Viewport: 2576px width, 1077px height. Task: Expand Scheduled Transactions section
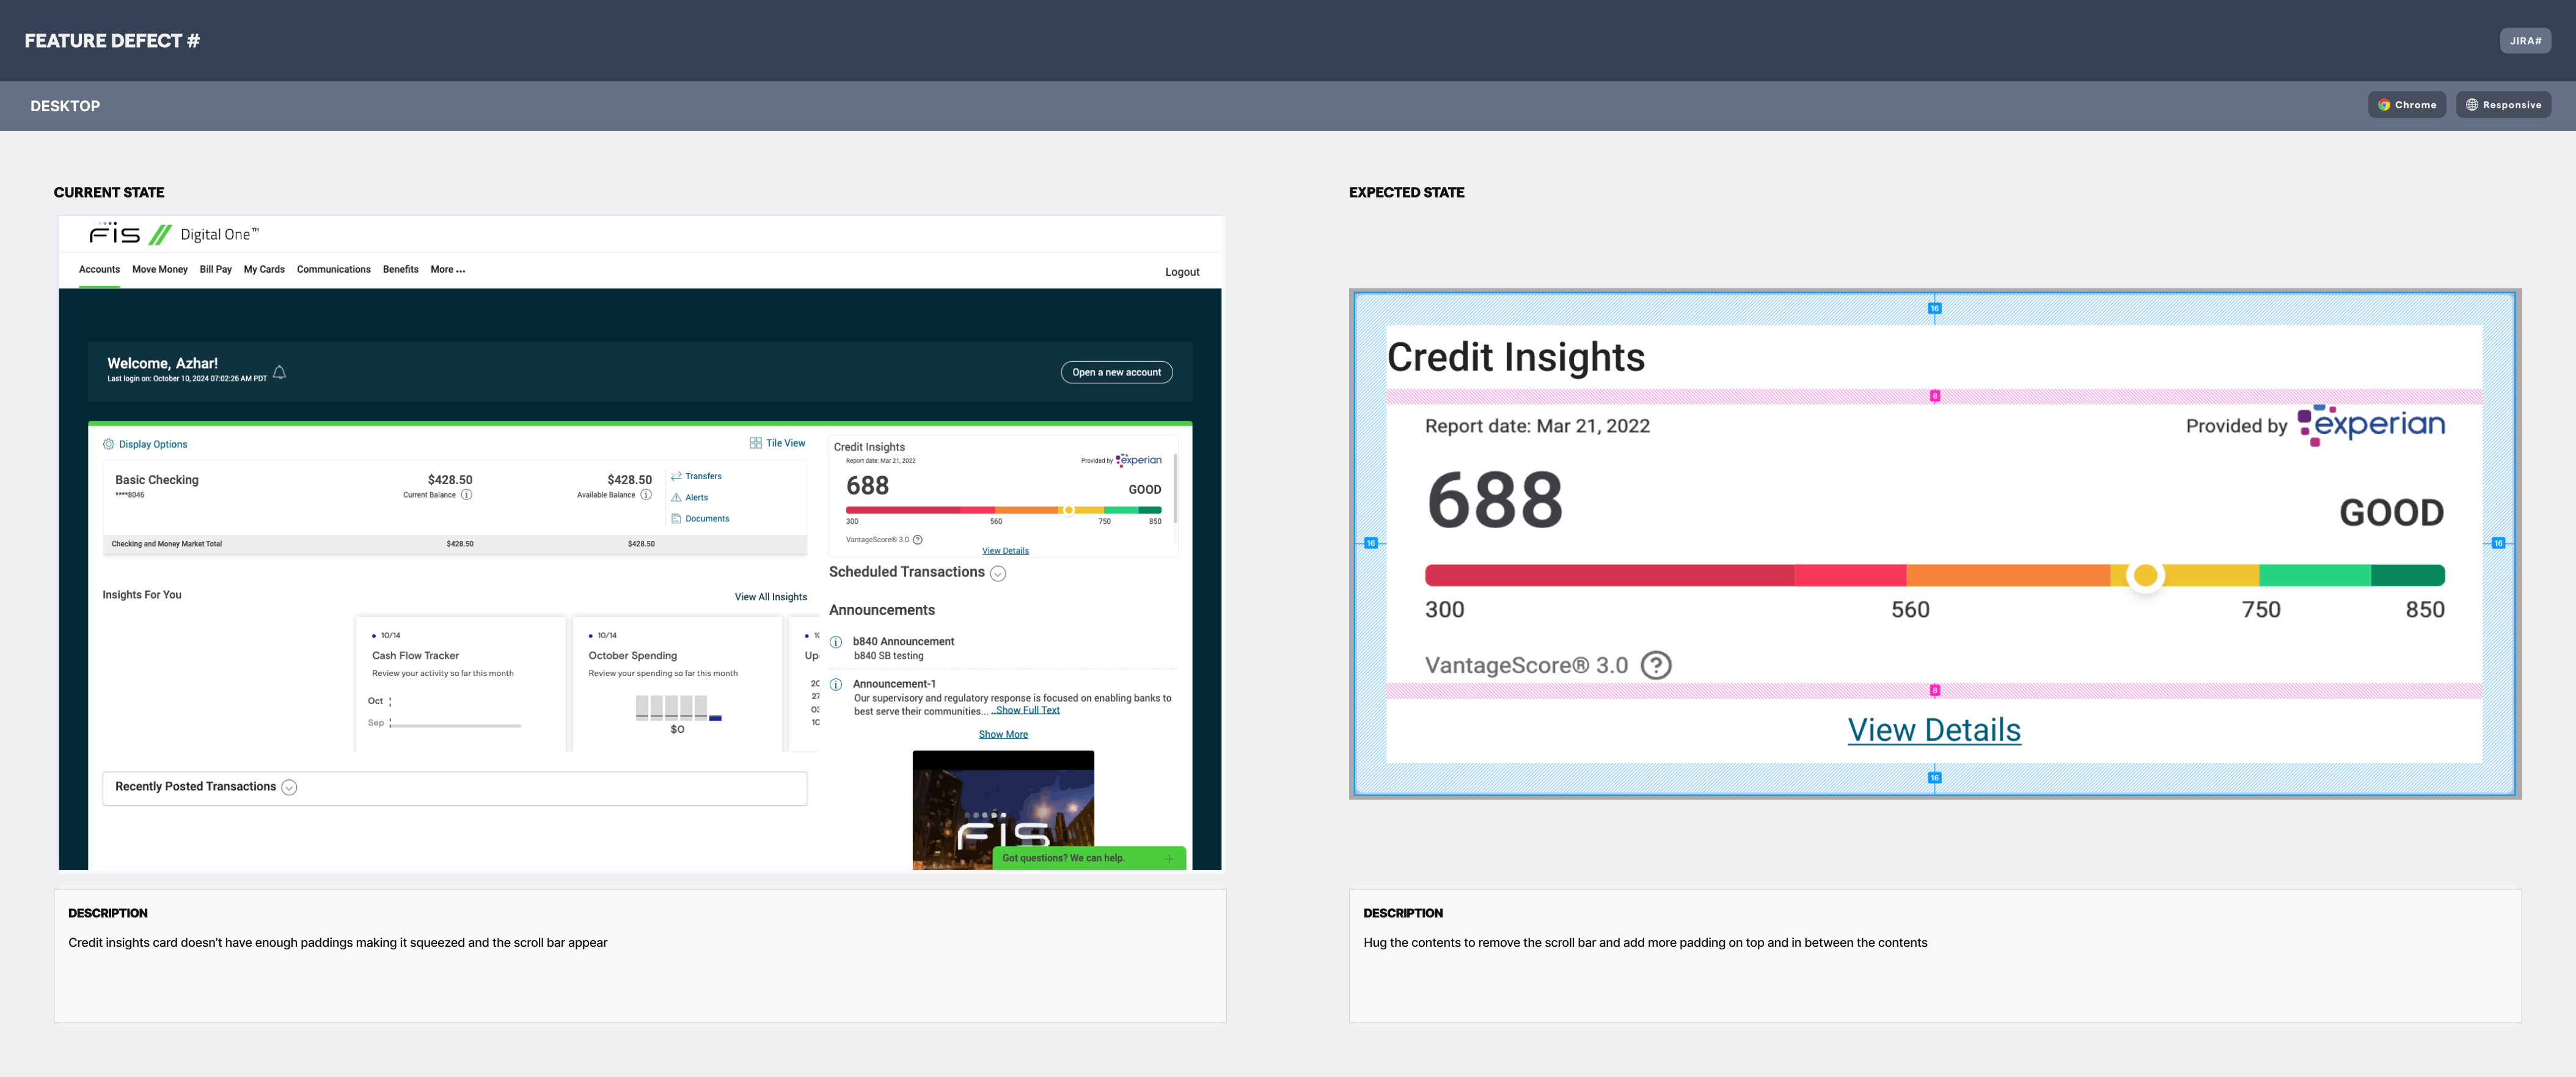pyautogui.click(x=998, y=573)
